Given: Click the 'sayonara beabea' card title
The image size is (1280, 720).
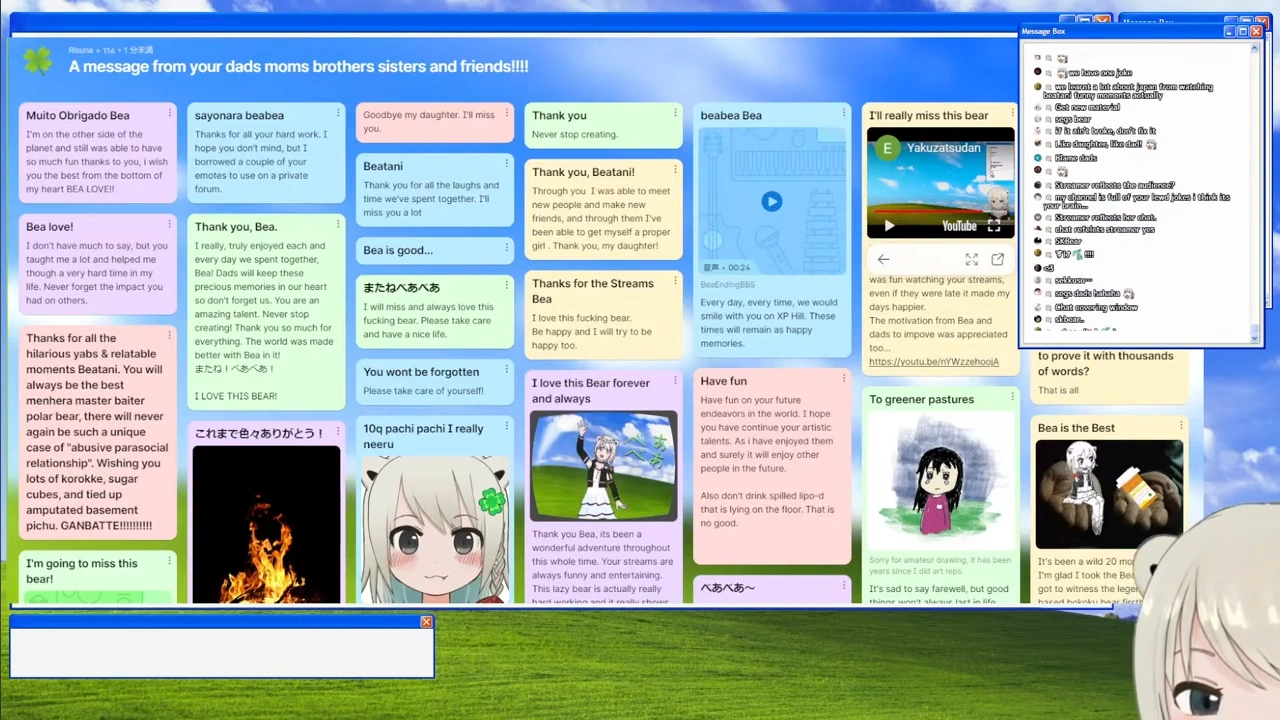Looking at the screenshot, I should click(239, 116).
